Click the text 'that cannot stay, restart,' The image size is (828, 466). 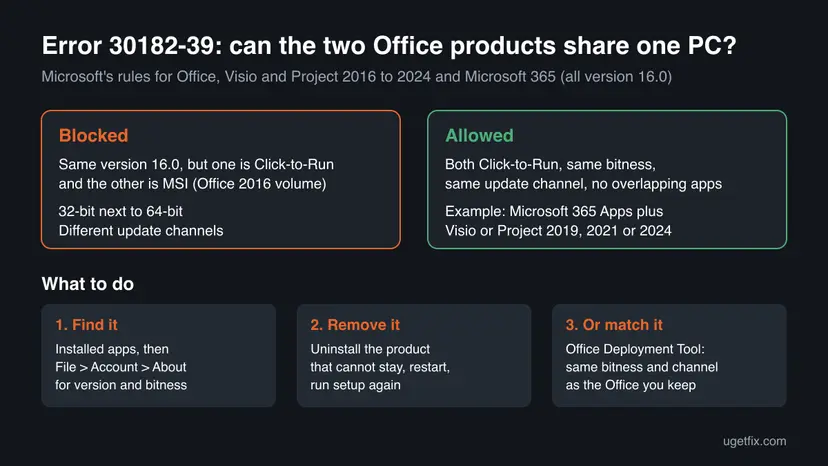[380, 367]
